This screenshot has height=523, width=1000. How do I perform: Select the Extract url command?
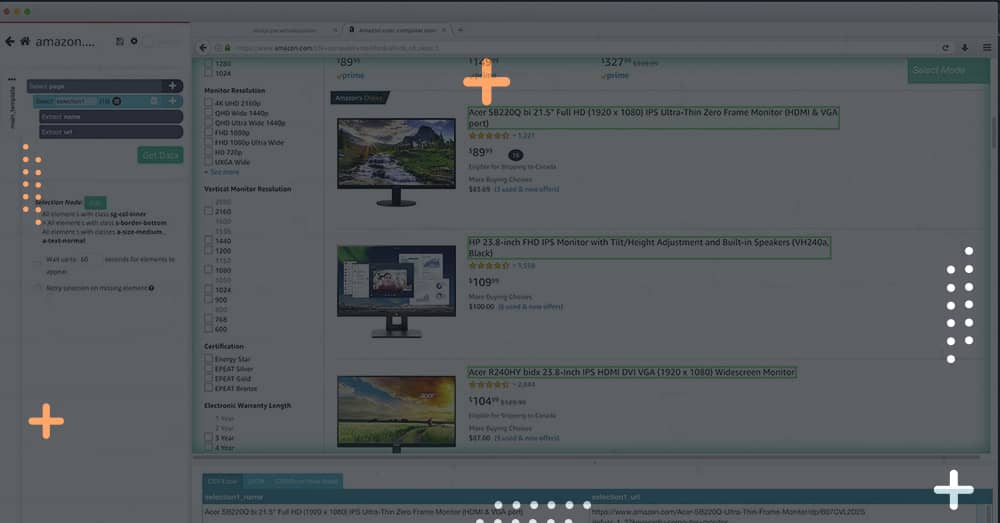click(x=111, y=132)
